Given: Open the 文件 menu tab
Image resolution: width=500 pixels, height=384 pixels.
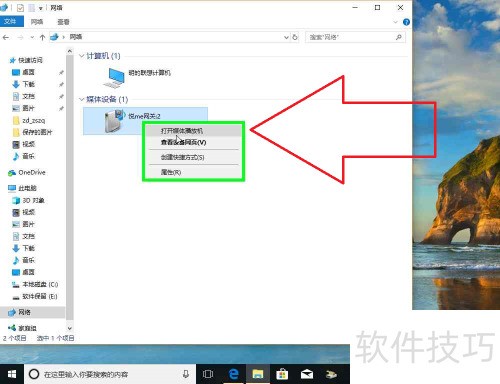Looking at the screenshot, I should point(11,22).
